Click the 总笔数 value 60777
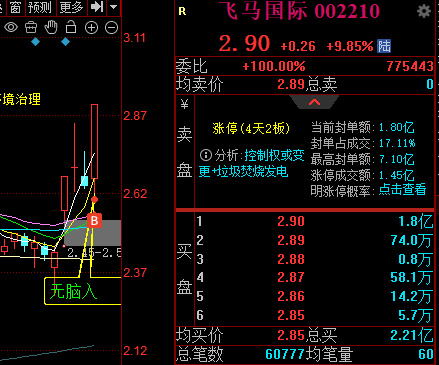439x365 pixels. (x=285, y=354)
